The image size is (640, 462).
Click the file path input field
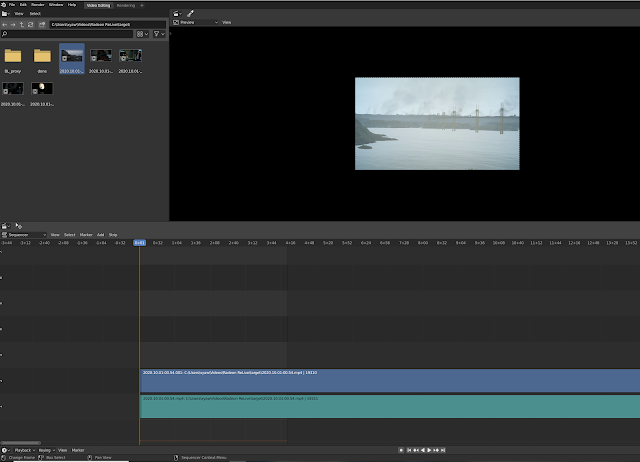[x=108, y=24]
